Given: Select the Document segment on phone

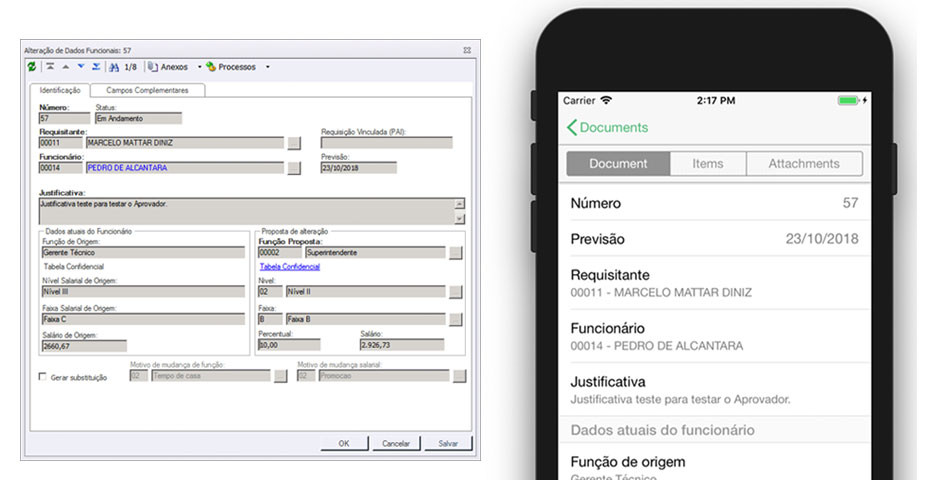Looking at the screenshot, I should (x=618, y=164).
